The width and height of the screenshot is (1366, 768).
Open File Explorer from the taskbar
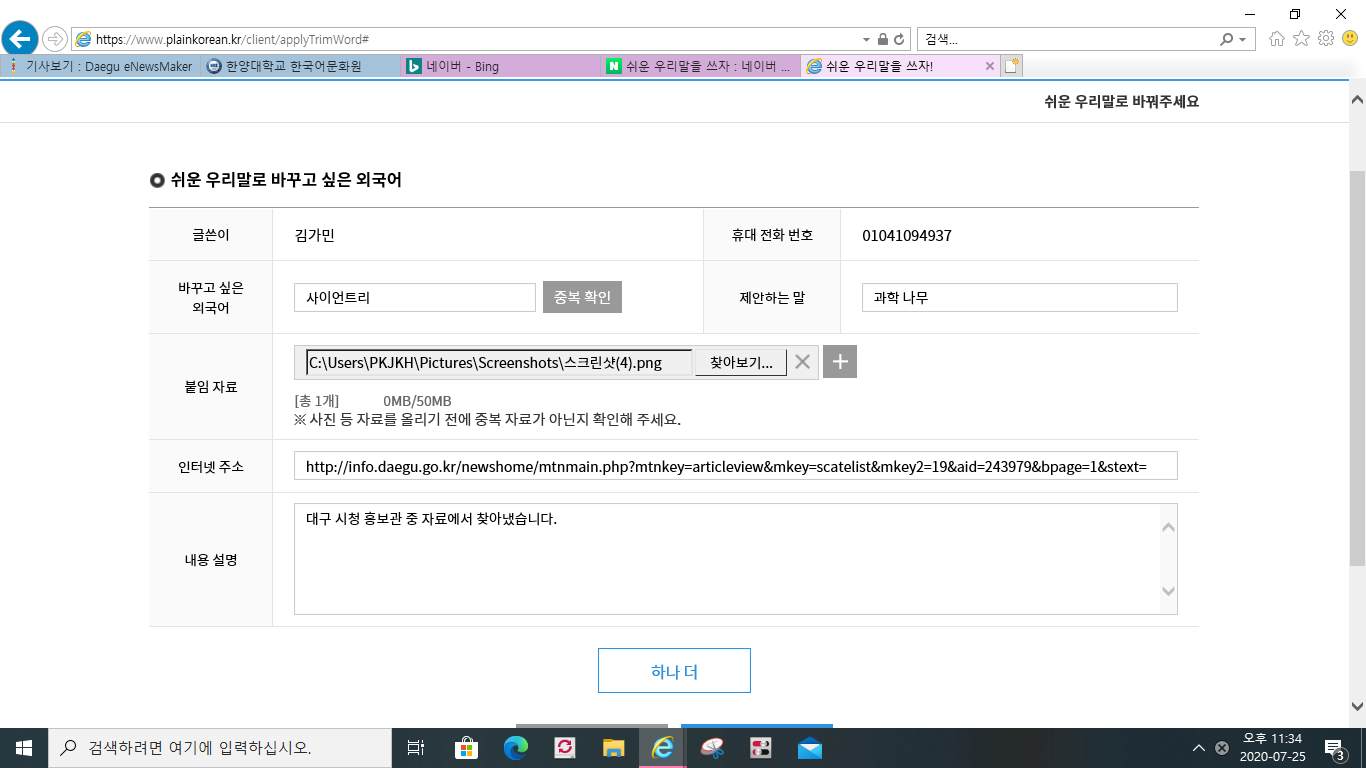pos(613,748)
